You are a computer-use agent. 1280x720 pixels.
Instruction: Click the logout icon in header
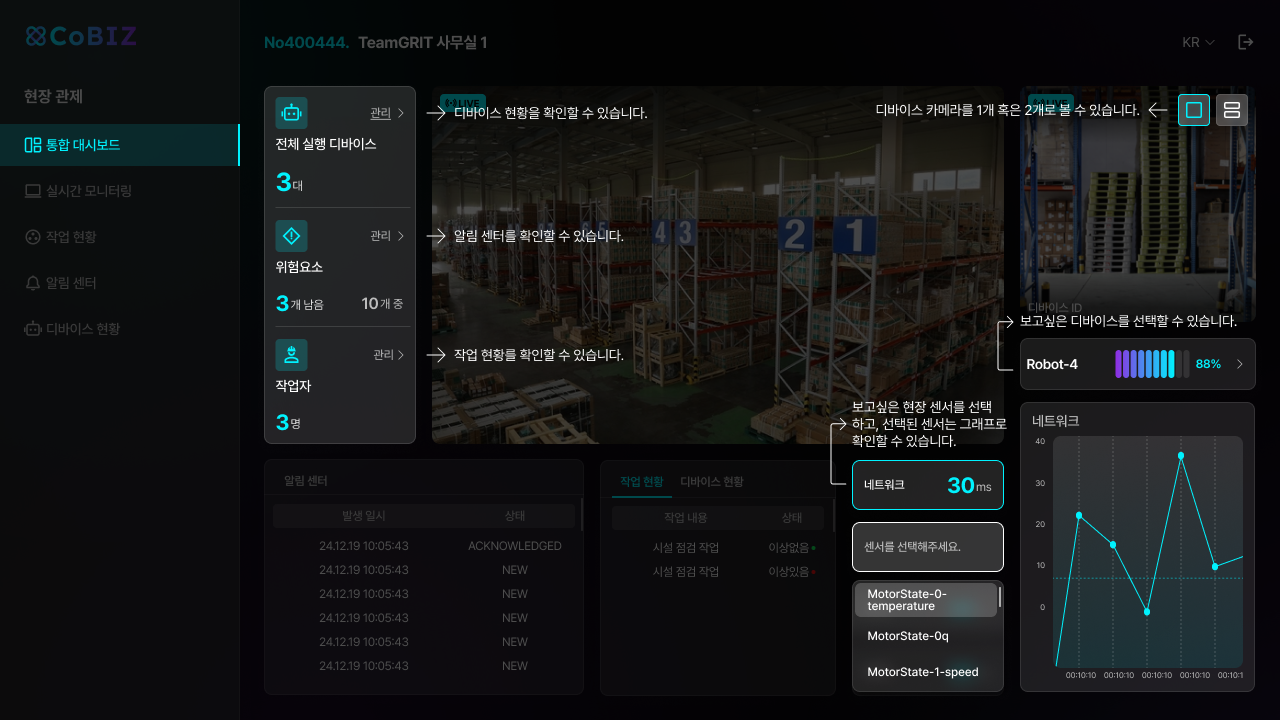tap(1245, 42)
